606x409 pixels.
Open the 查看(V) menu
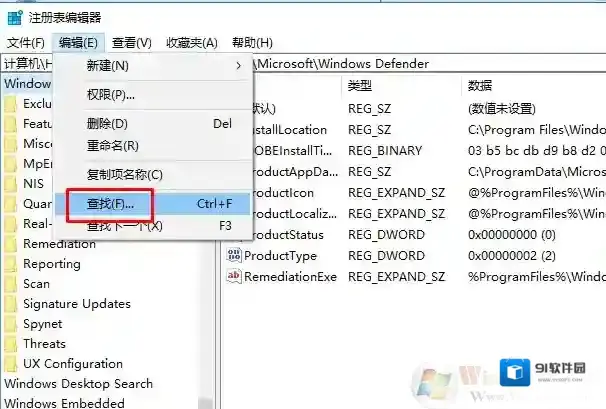(131, 43)
